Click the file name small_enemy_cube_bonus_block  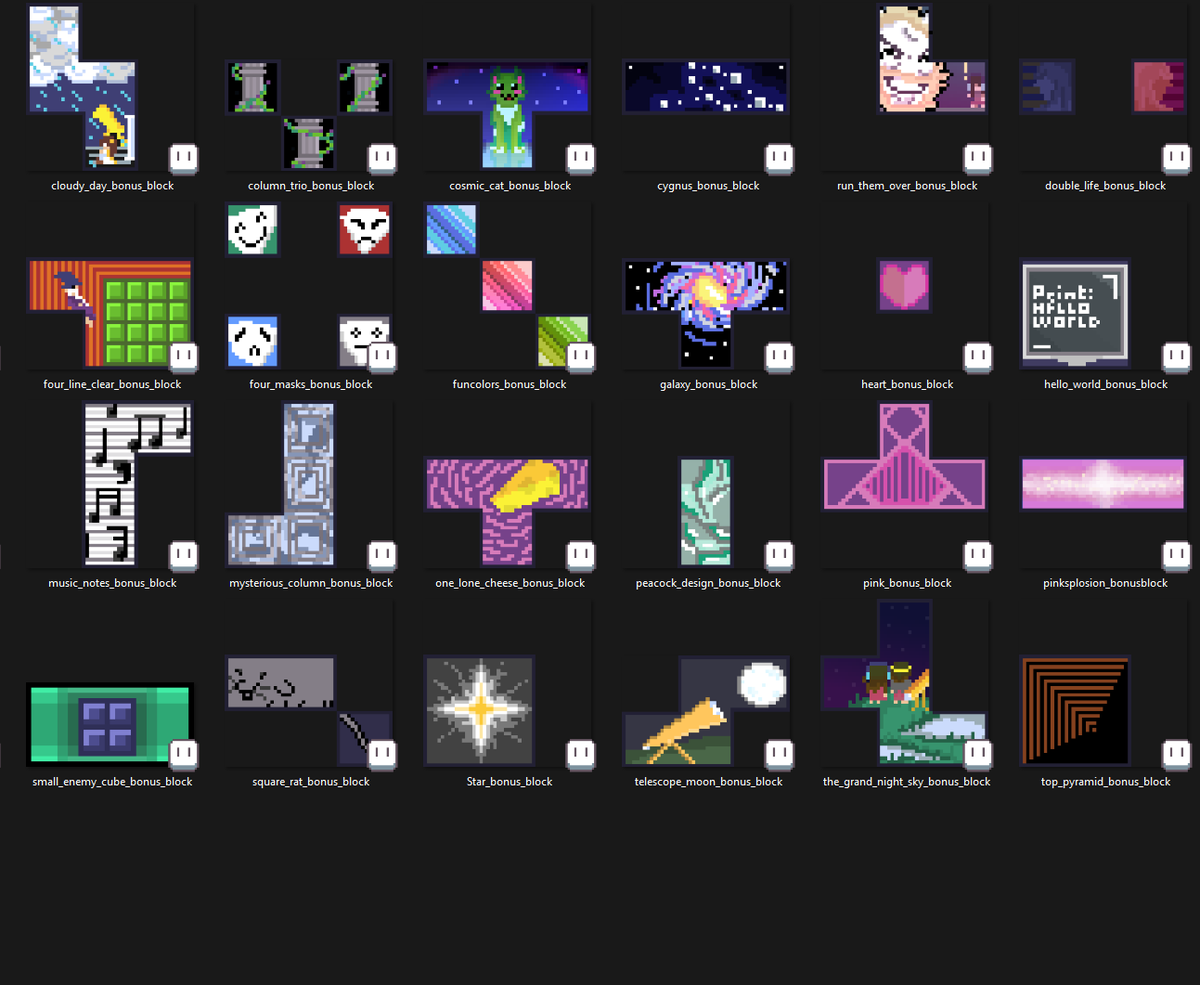click(x=112, y=782)
